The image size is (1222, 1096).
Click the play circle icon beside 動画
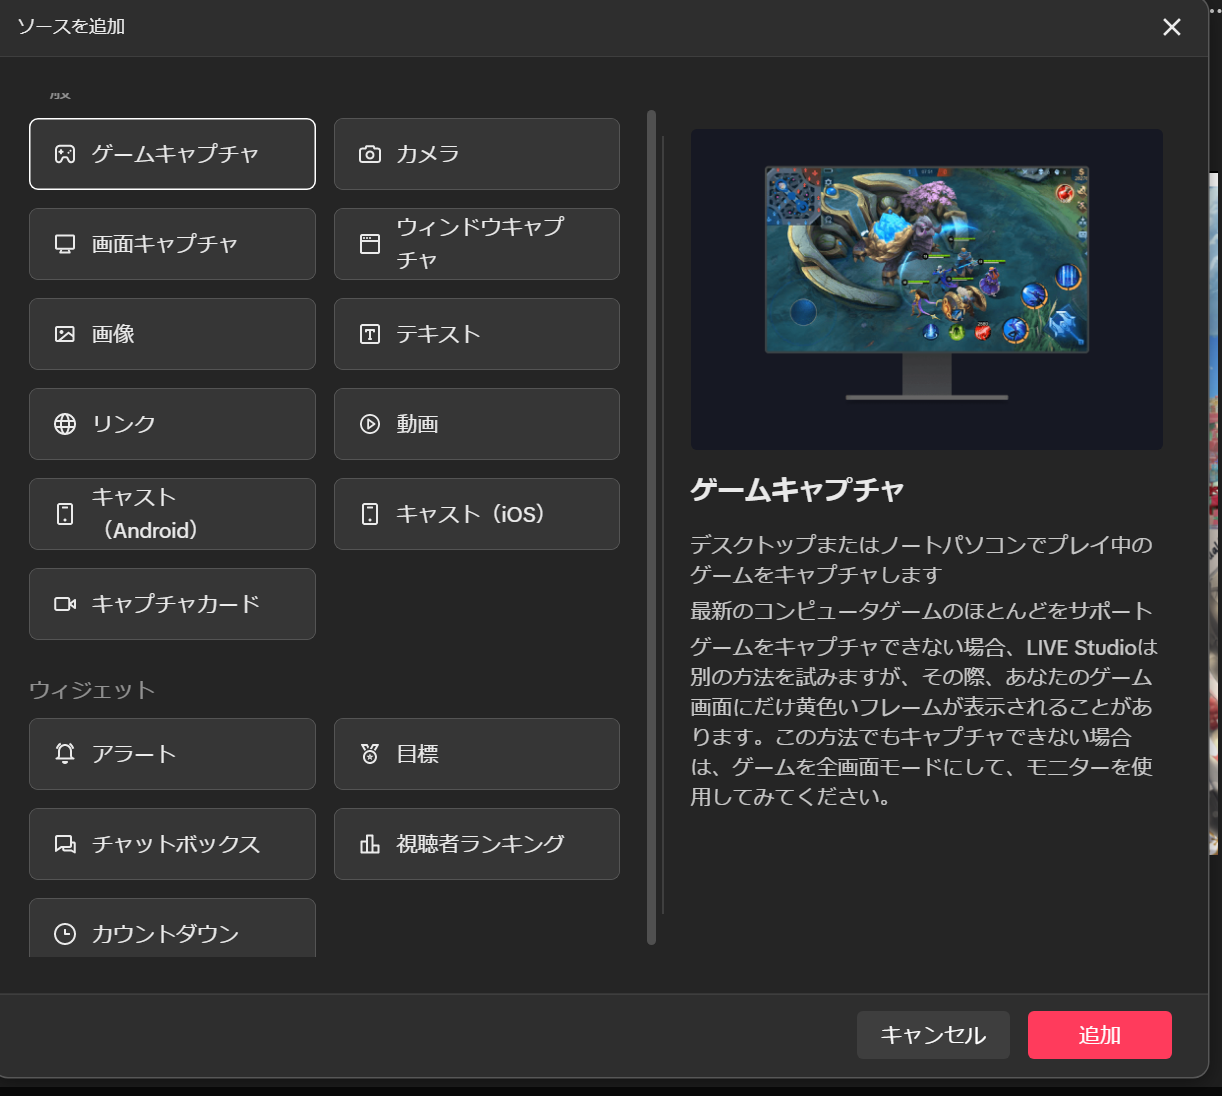370,424
